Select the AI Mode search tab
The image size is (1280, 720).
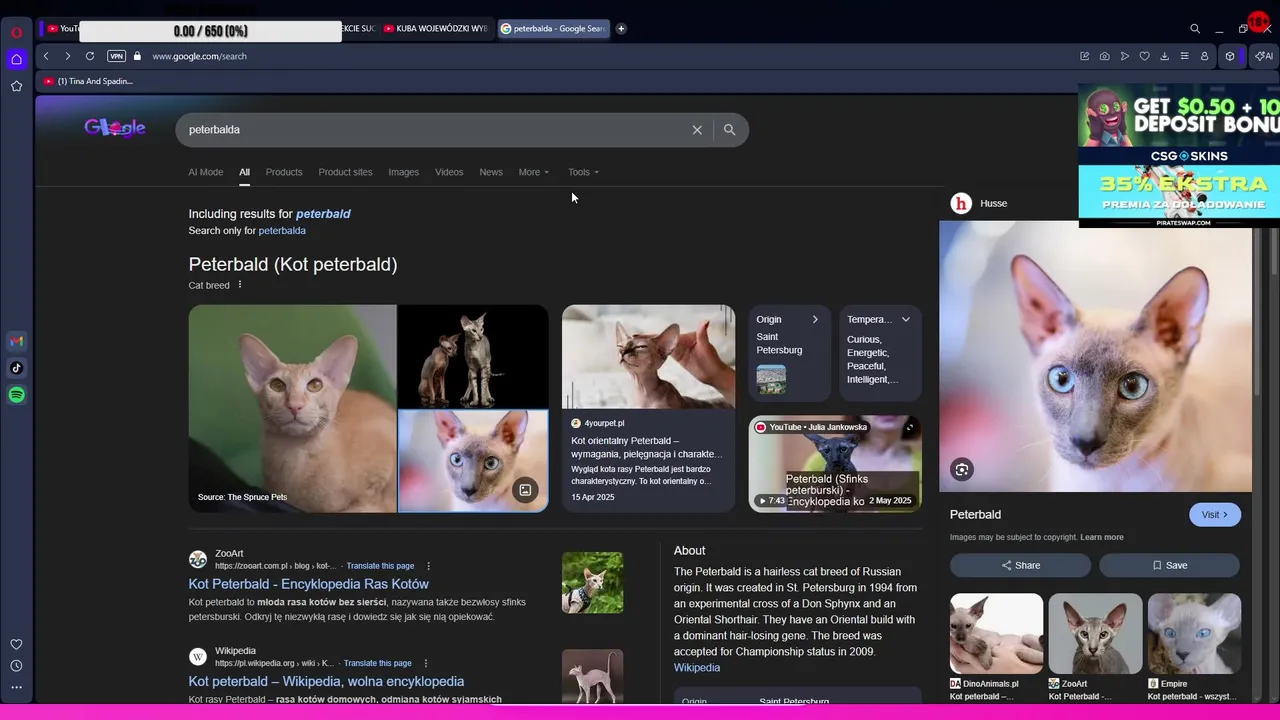coord(206,172)
